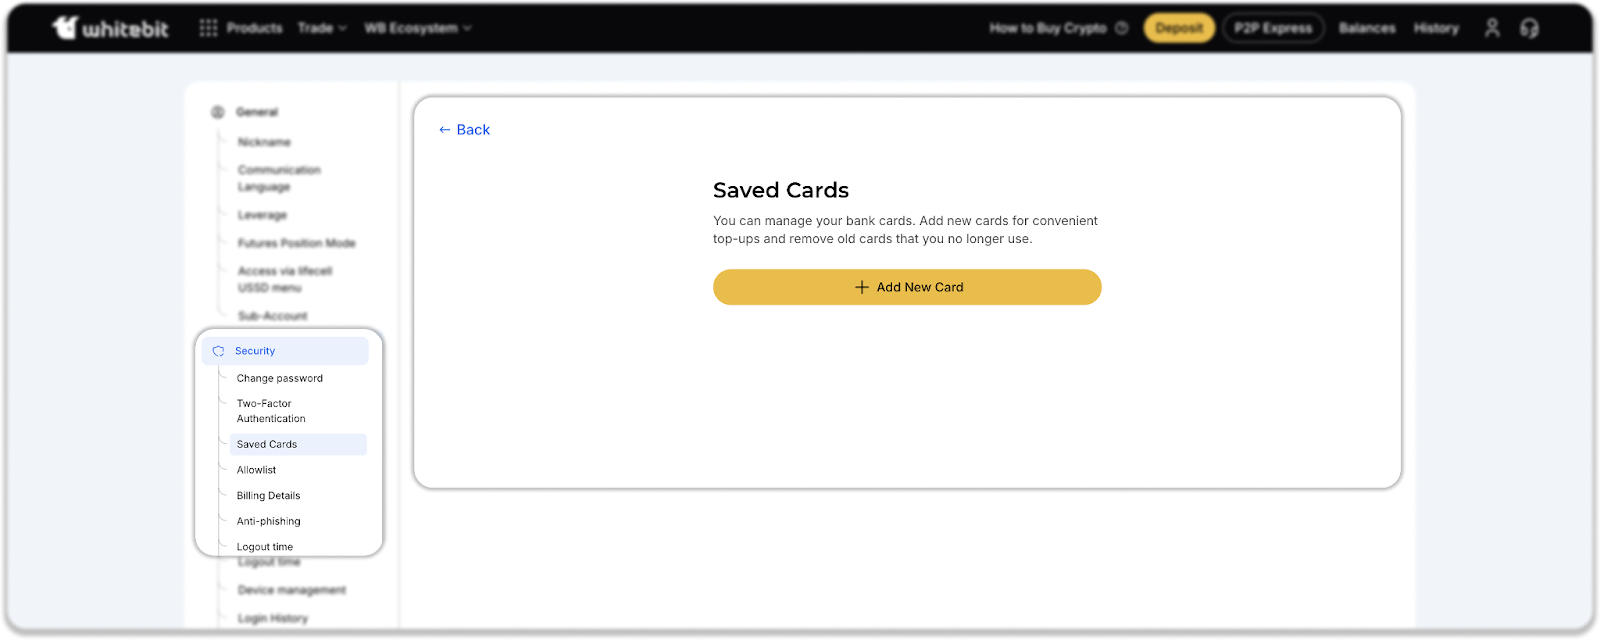The width and height of the screenshot is (1600, 640).
Task: Click the Security shield icon
Action: pyautogui.click(x=218, y=351)
